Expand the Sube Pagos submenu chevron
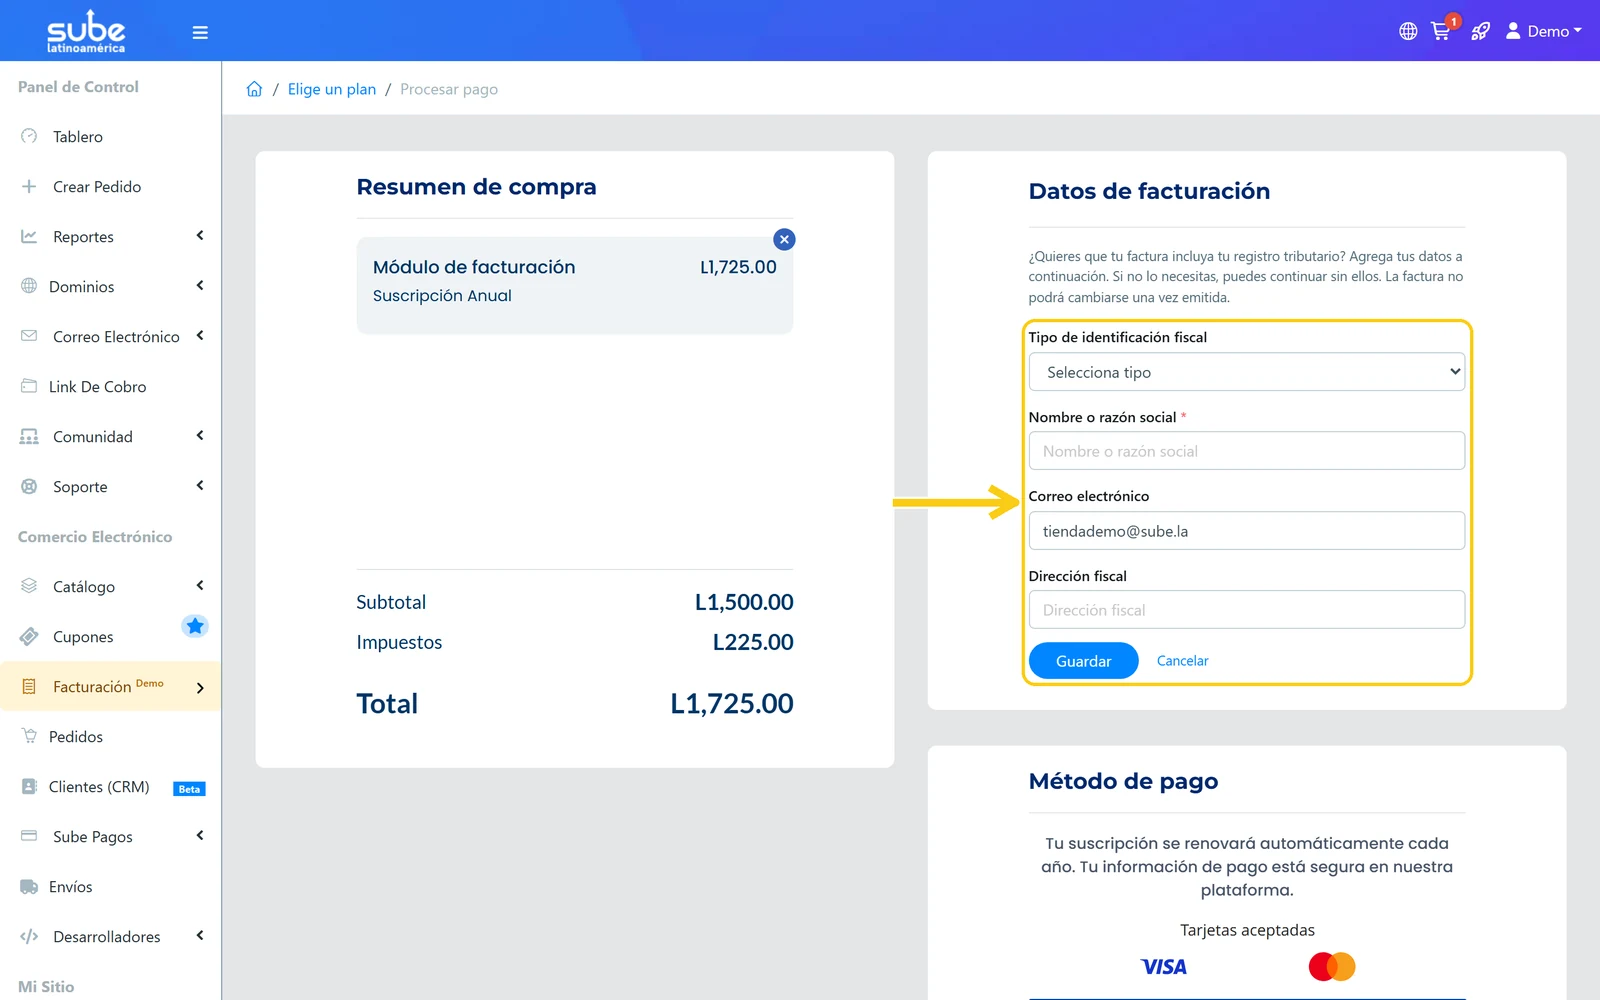 pyautogui.click(x=200, y=836)
